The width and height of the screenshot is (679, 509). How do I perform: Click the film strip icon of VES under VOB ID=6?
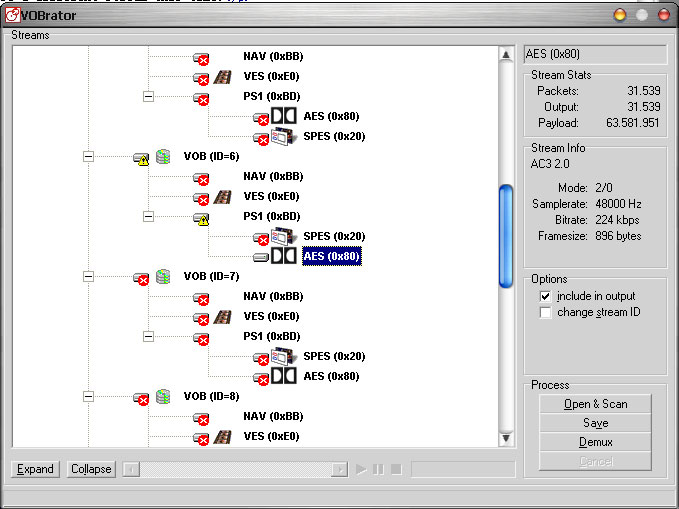point(222,197)
